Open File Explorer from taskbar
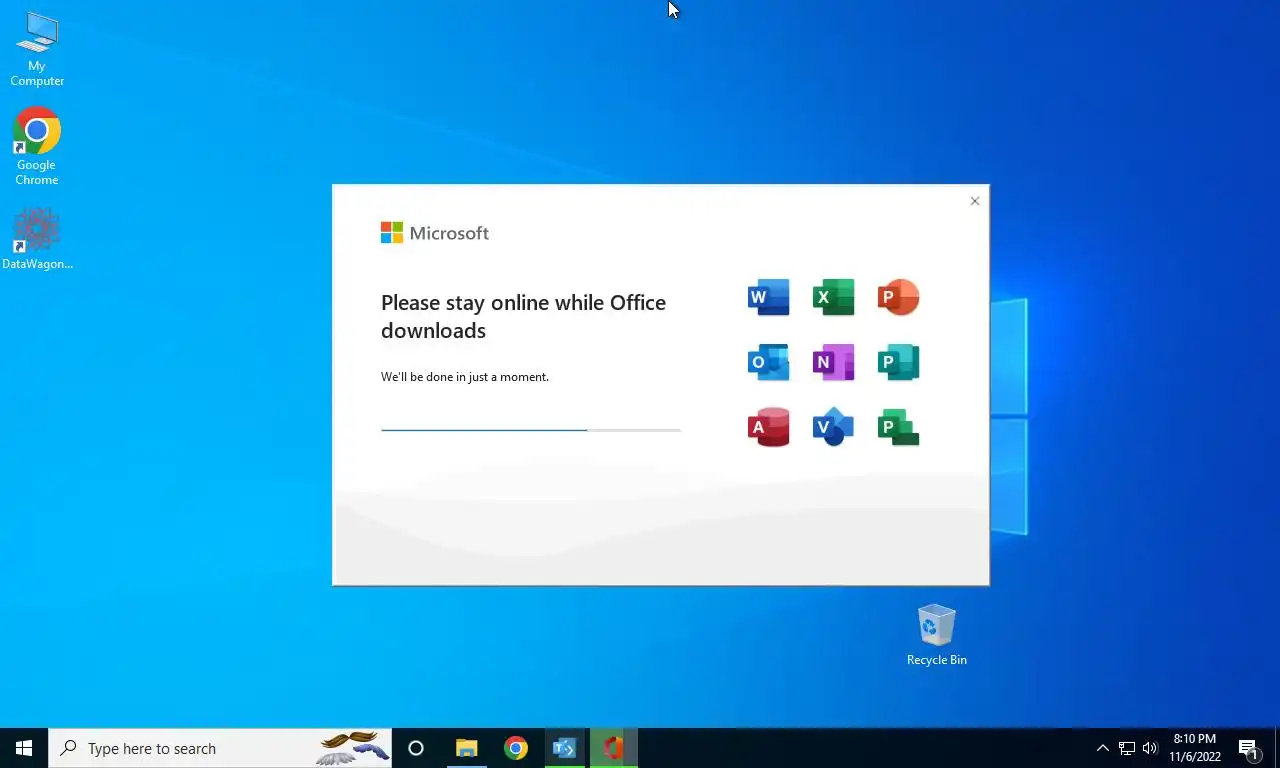1280x768 pixels. coord(467,748)
